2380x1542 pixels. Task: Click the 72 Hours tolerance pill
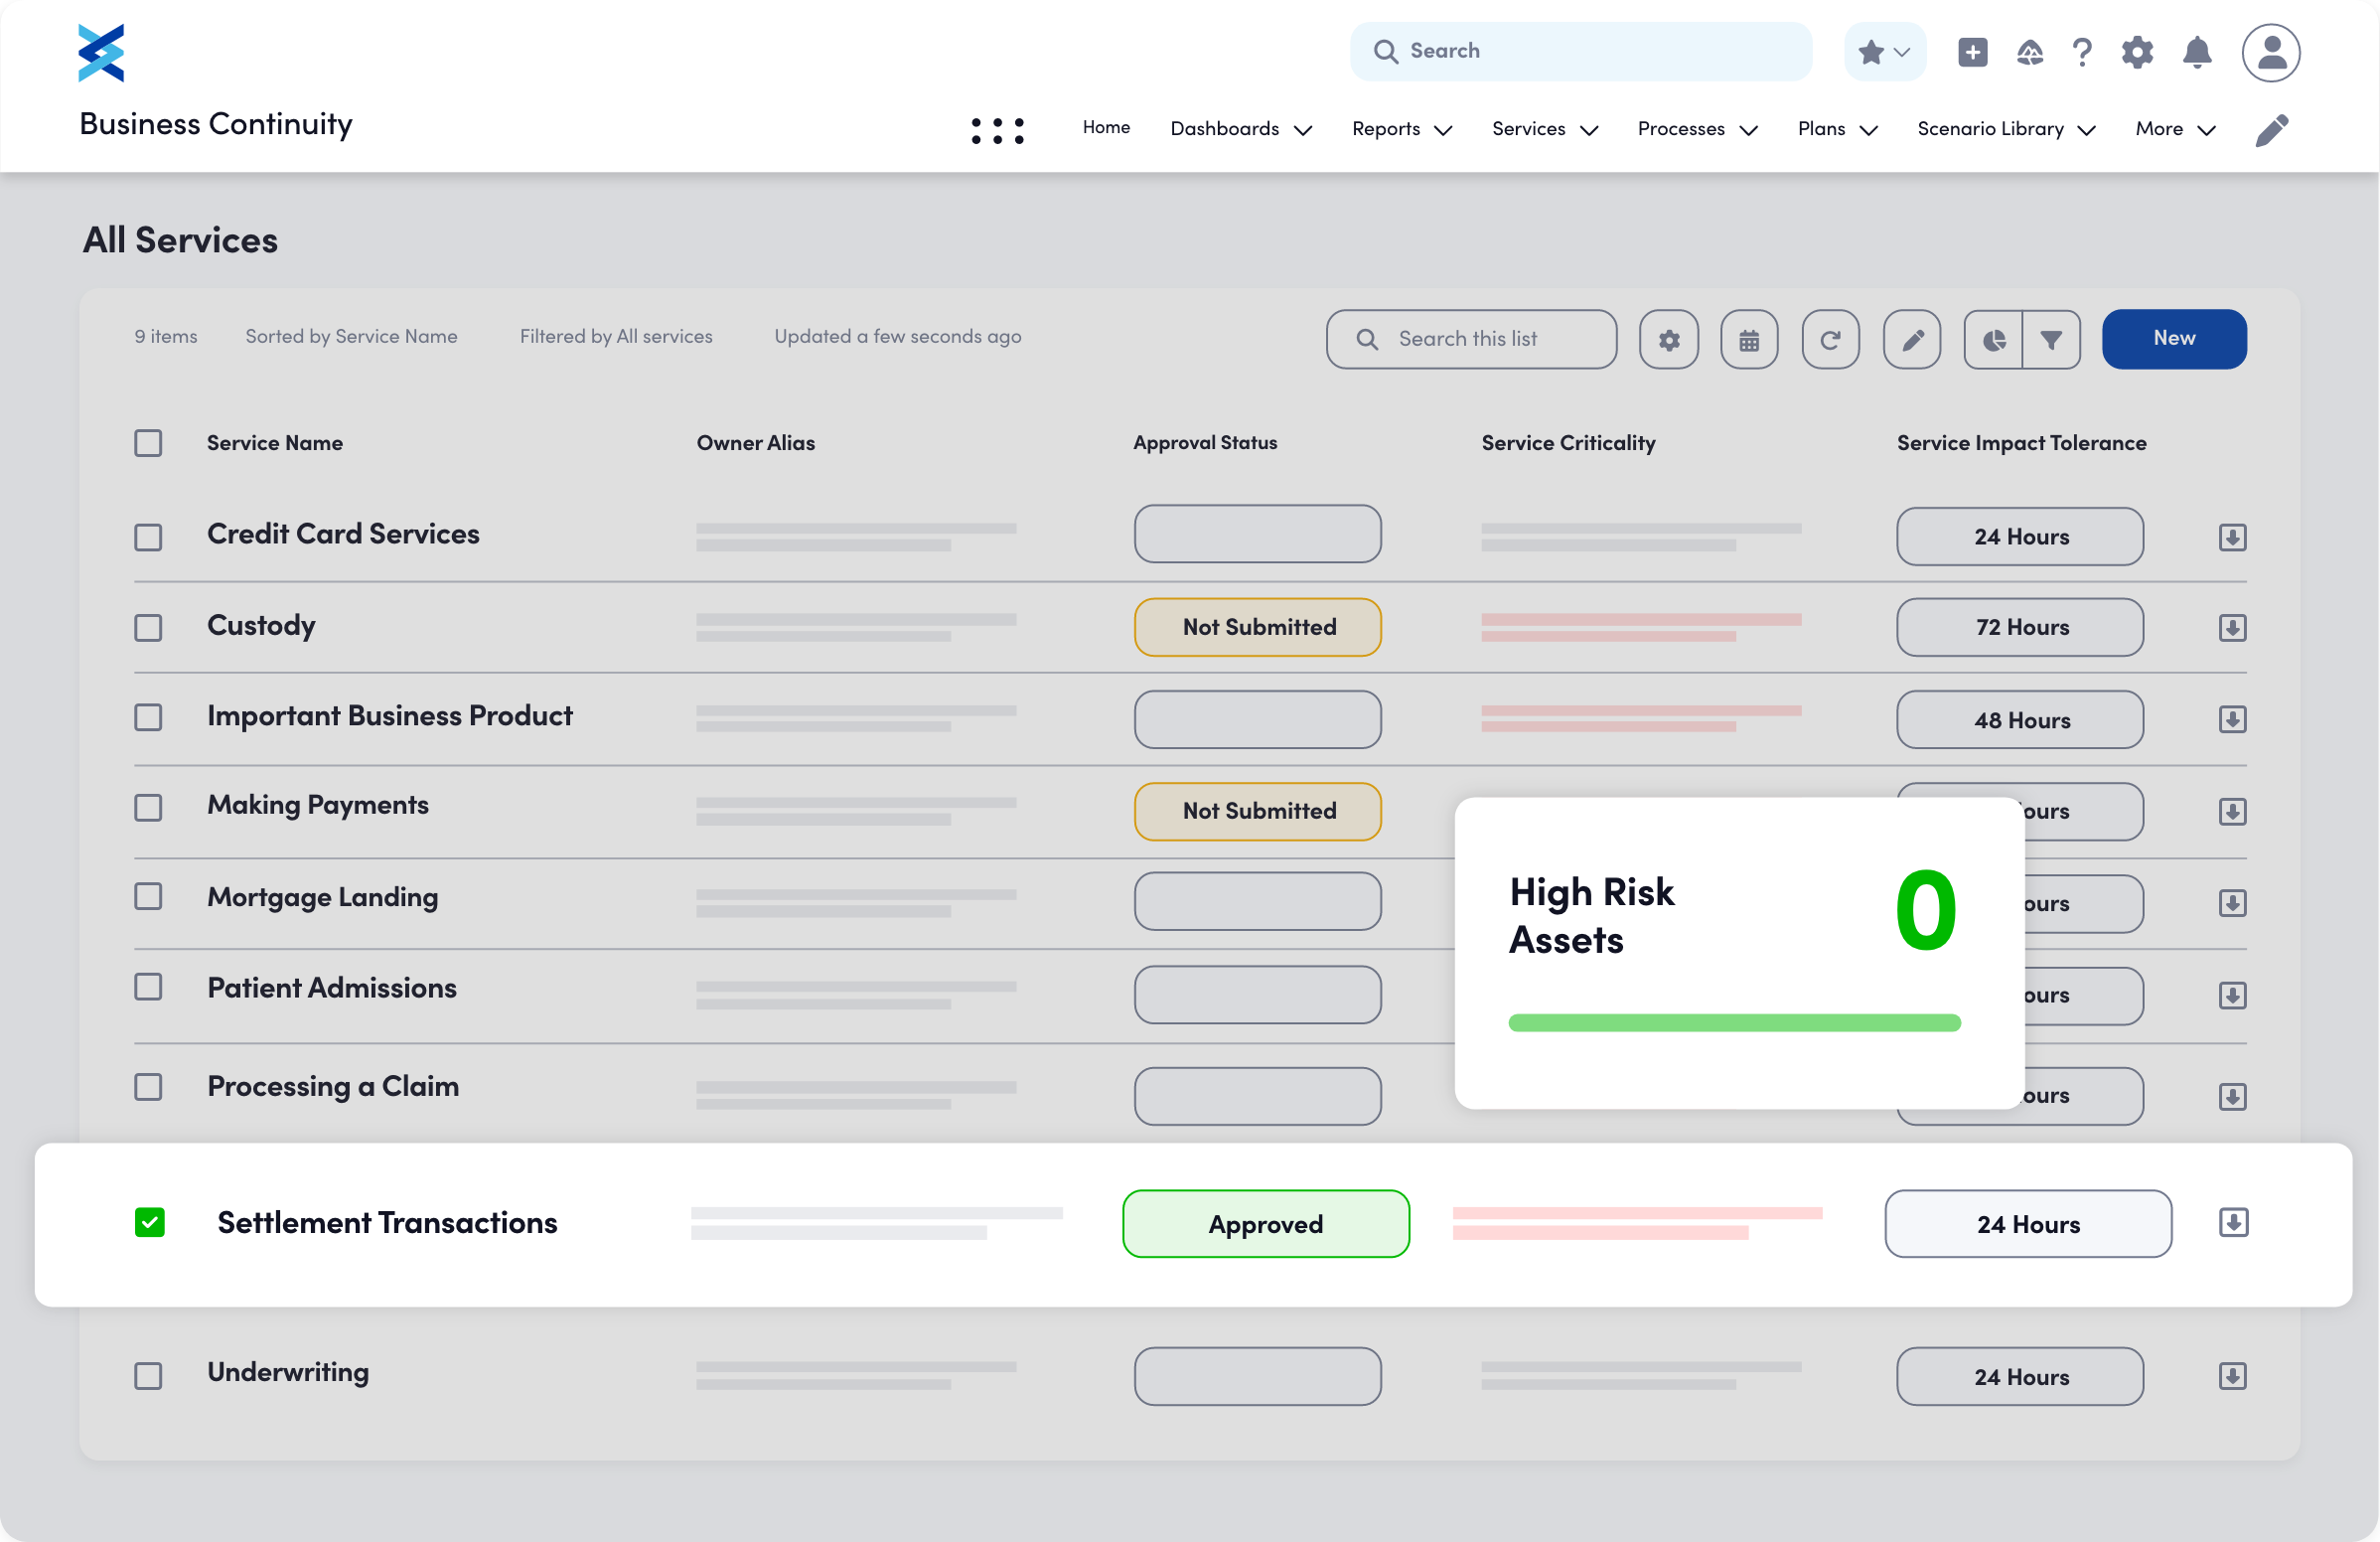pos(2019,627)
